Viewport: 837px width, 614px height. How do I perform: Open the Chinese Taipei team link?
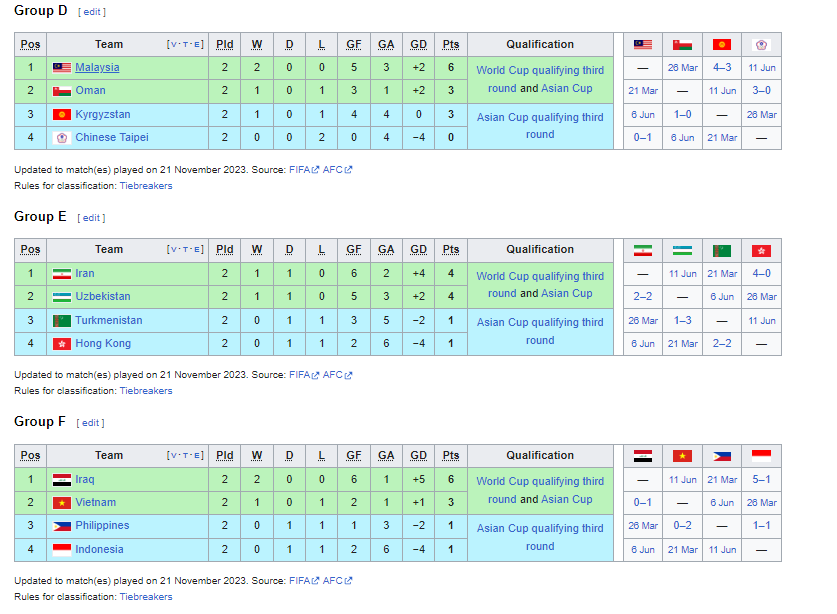tap(112, 137)
